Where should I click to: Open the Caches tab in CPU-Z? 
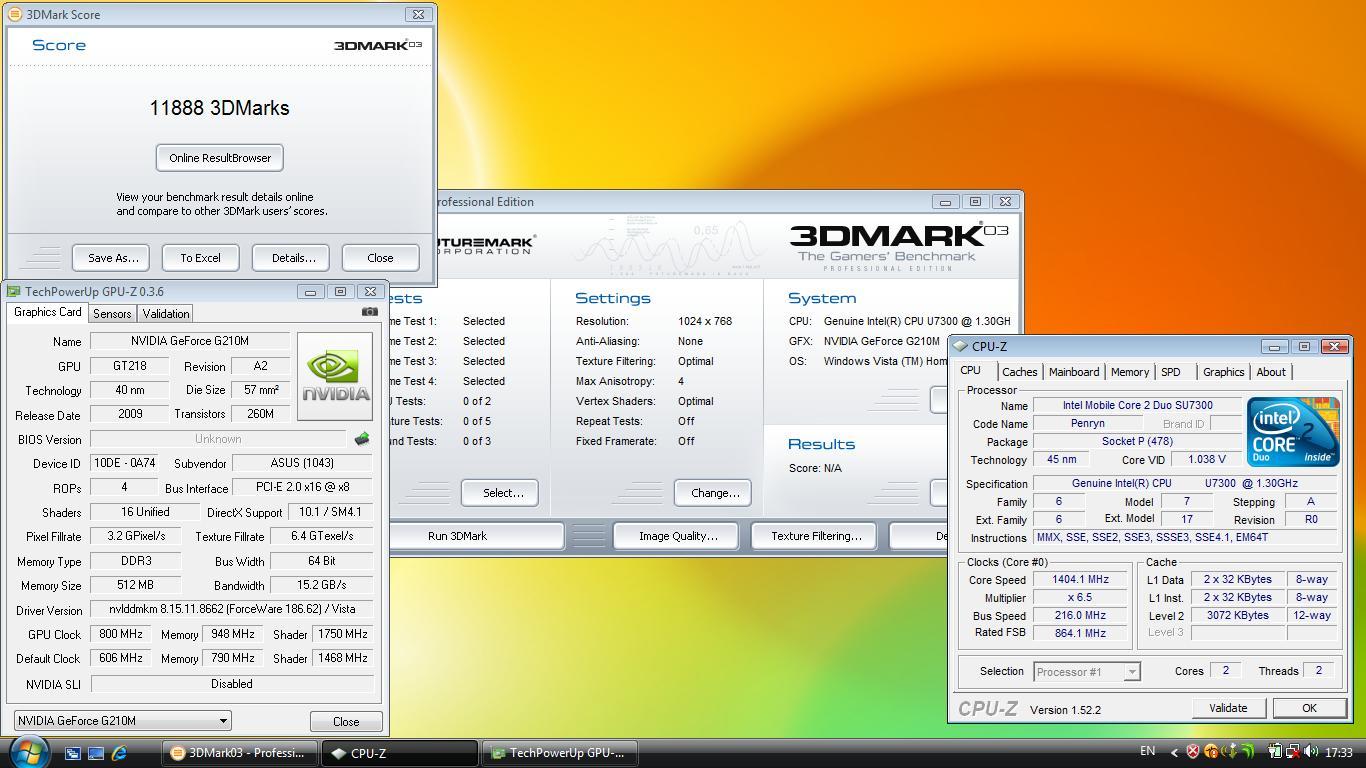tap(1019, 372)
